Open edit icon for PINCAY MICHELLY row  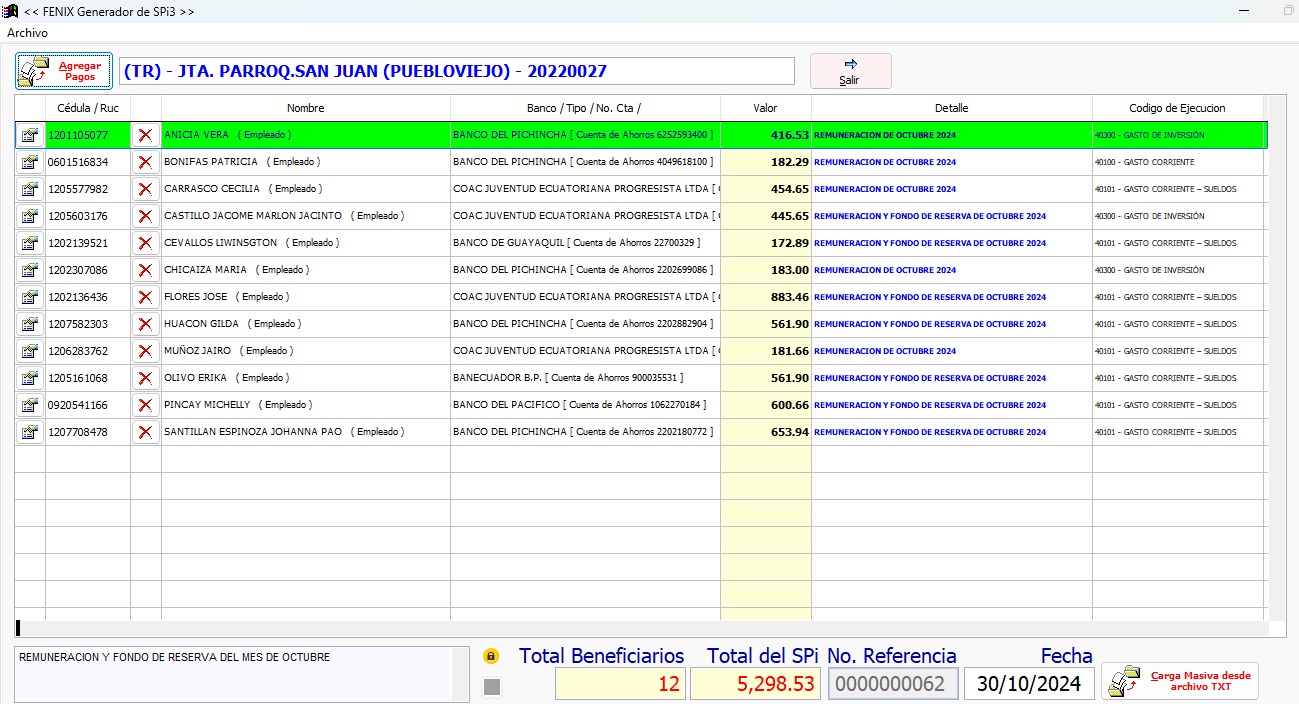coord(30,405)
